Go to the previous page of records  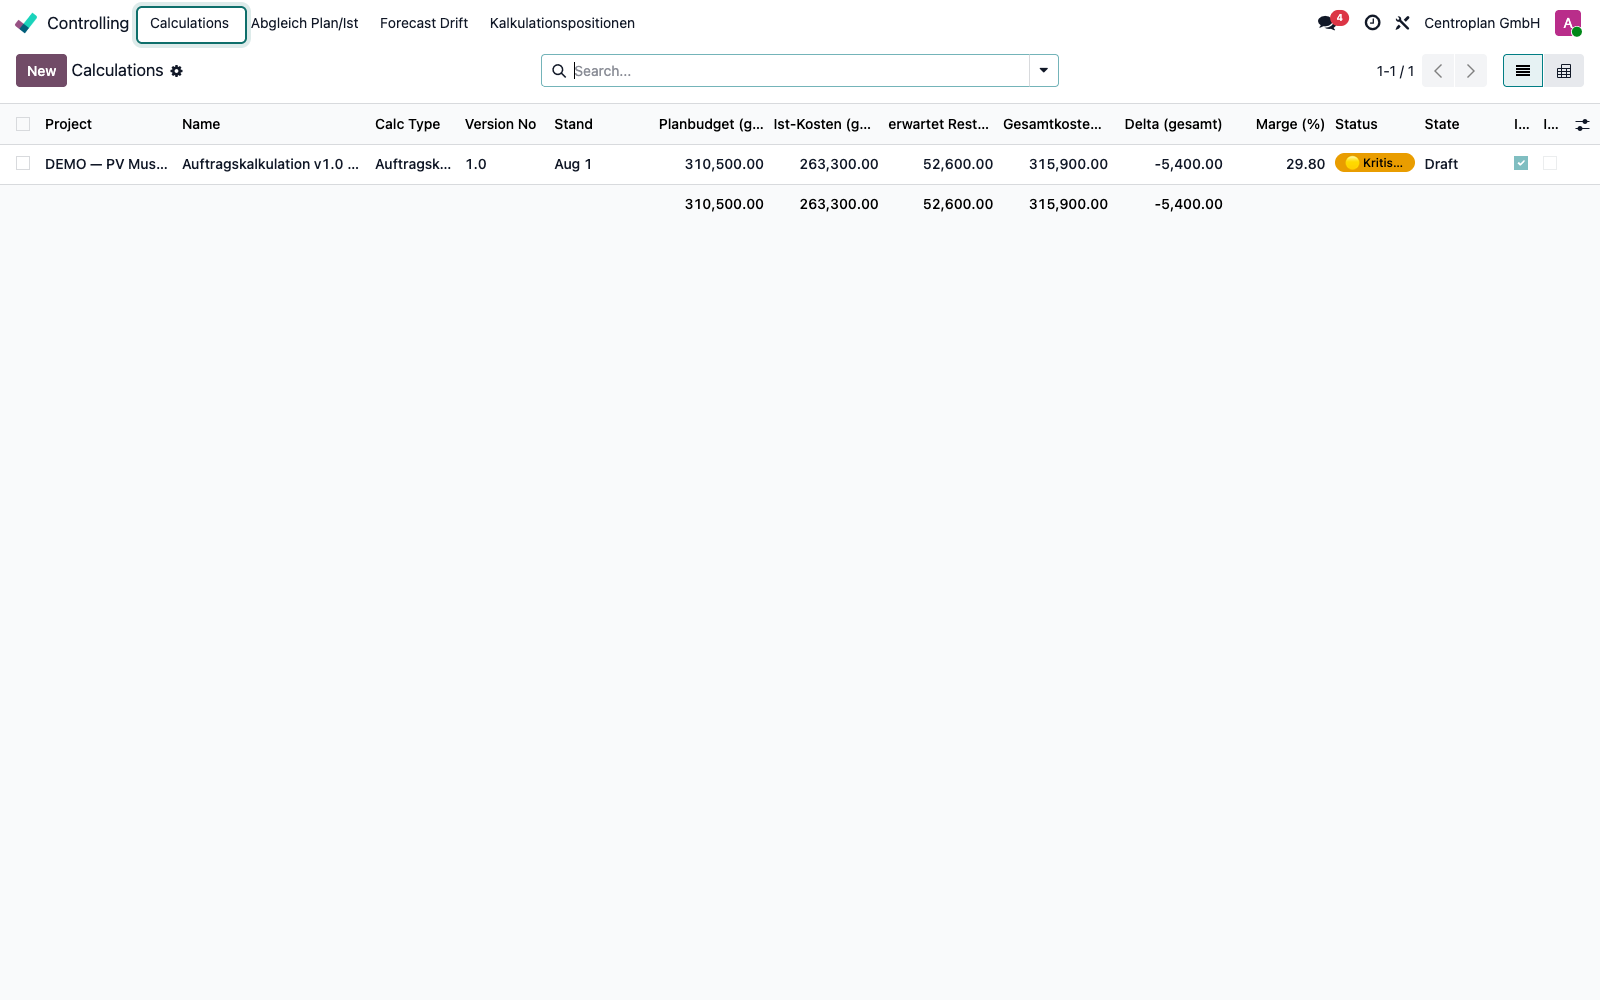tap(1438, 71)
